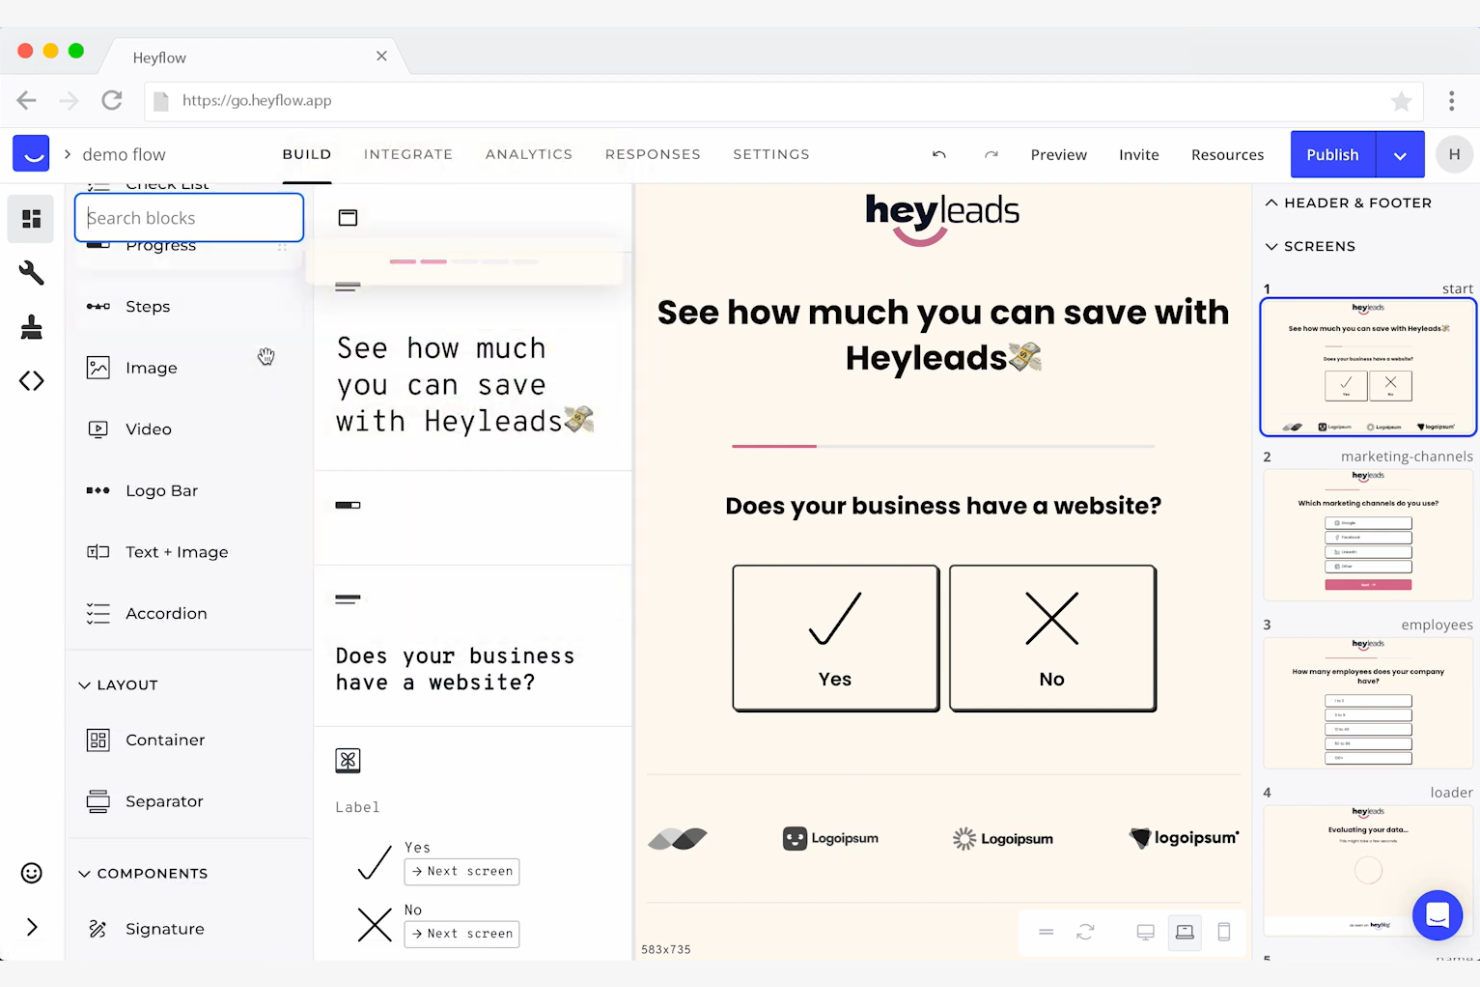Image resolution: width=1480 pixels, height=987 pixels.
Task: Open the blocks panel icon in sidebar
Action: pyautogui.click(x=31, y=218)
